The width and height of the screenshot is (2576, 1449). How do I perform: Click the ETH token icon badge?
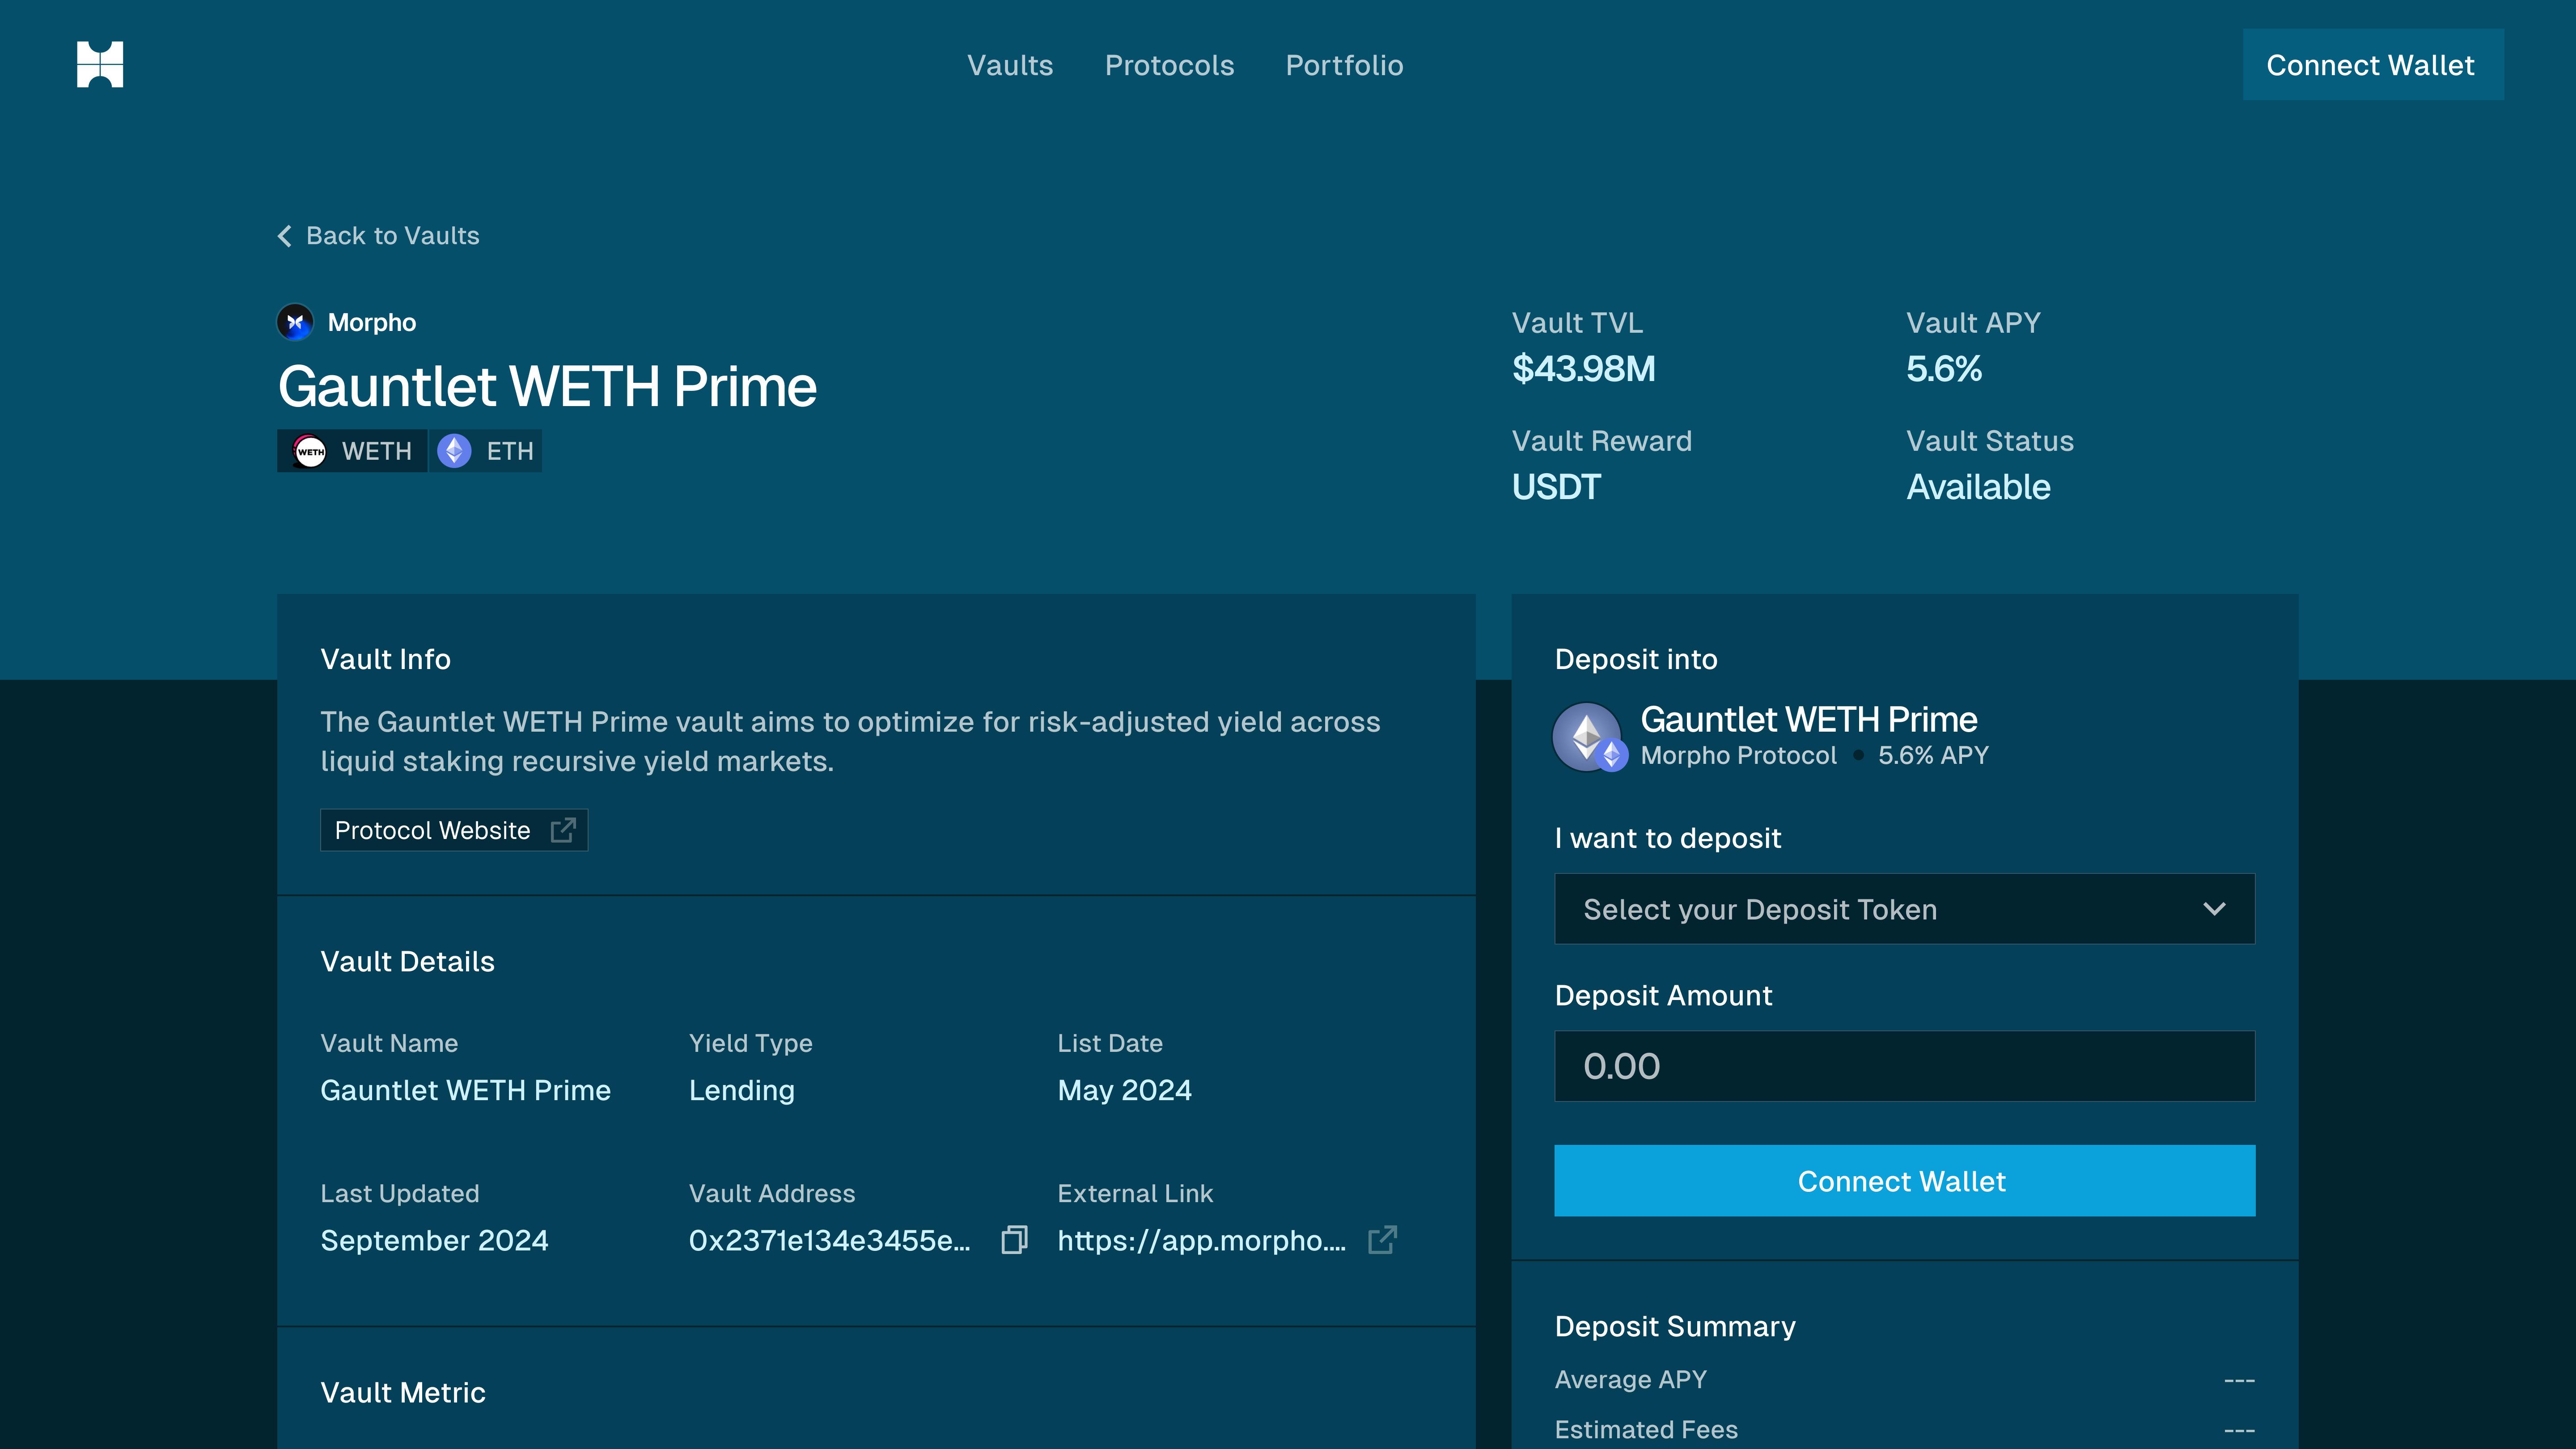pyautogui.click(x=455, y=451)
